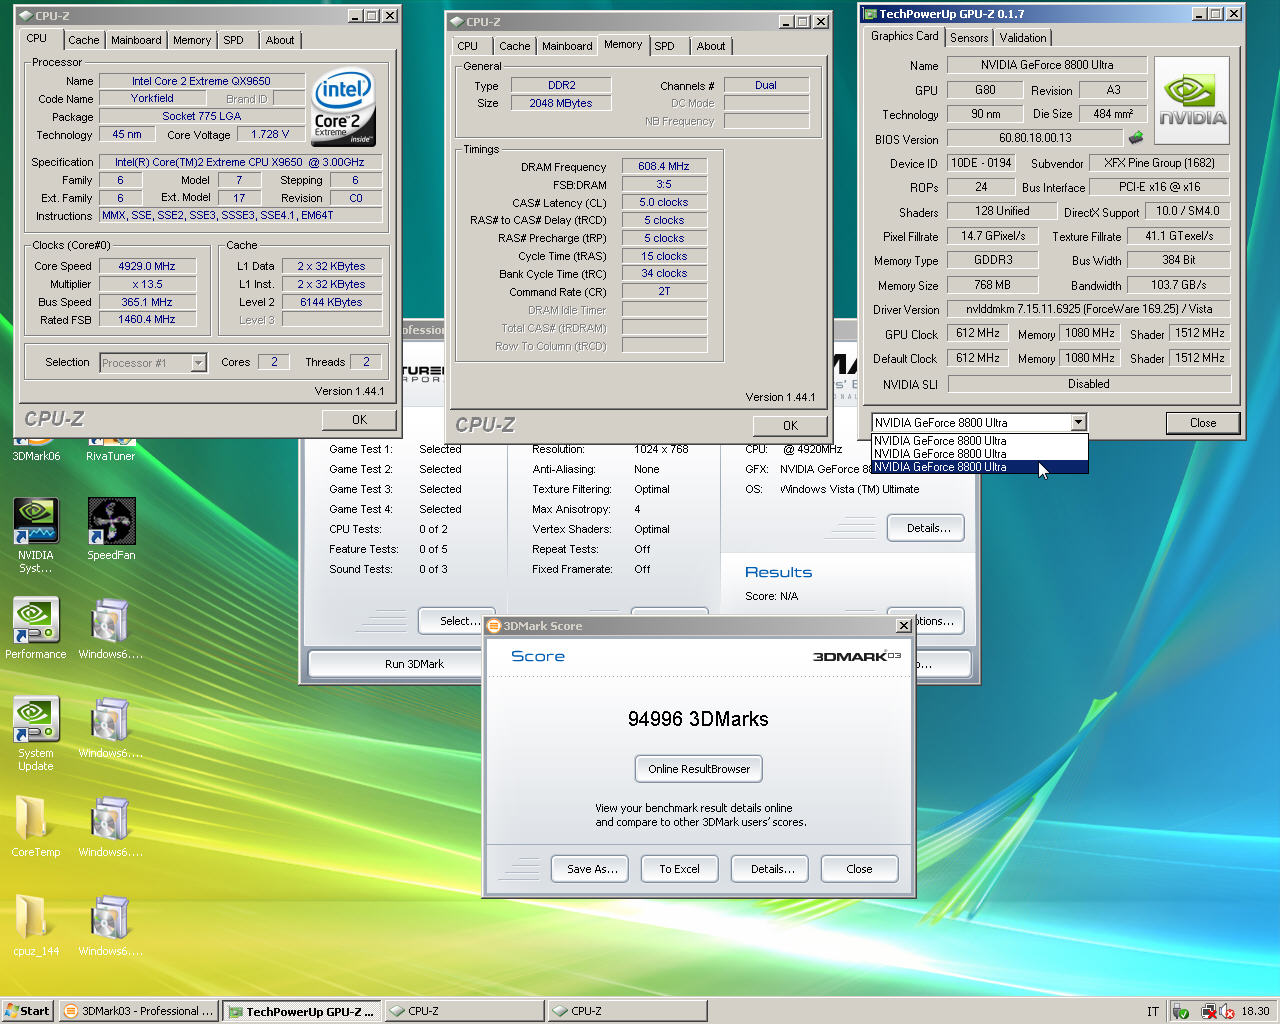This screenshot has height=1024, width=1280.
Task: Click the NVIDIA logo in GPU-Z
Action: point(1191,101)
